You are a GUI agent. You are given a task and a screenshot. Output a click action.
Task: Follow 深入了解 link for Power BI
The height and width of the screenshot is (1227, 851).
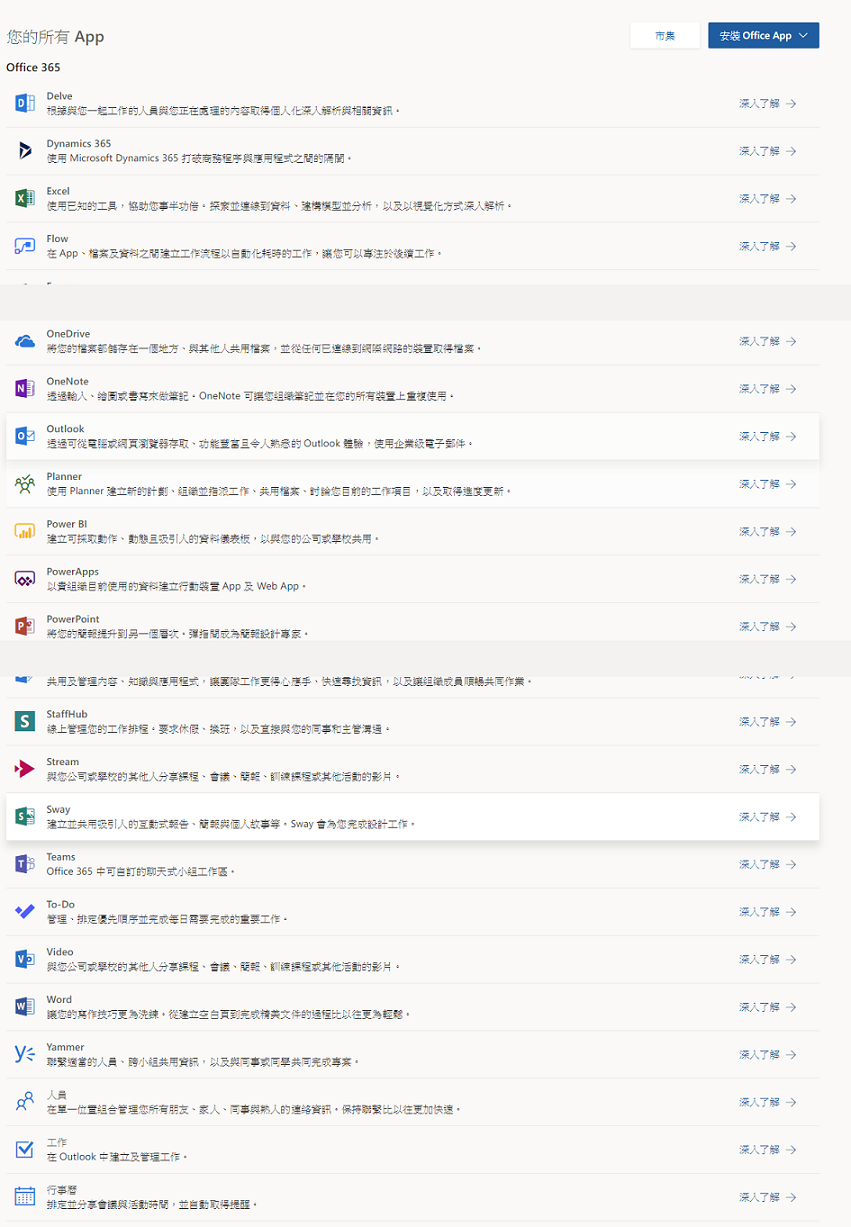click(x=767, y=531)
